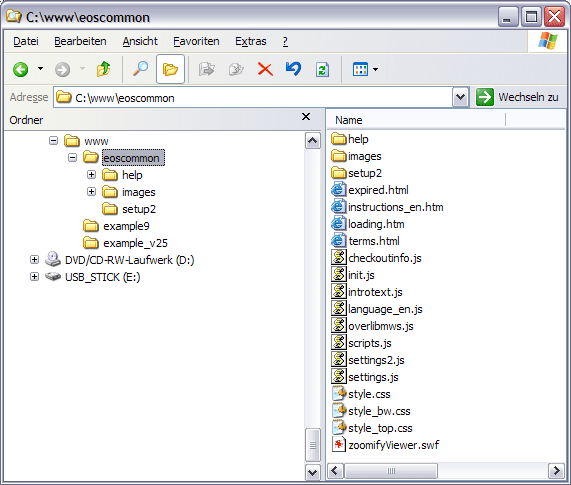Click the Name column header
This screenshot has height=485, width=571.
(x=416, y=120)
